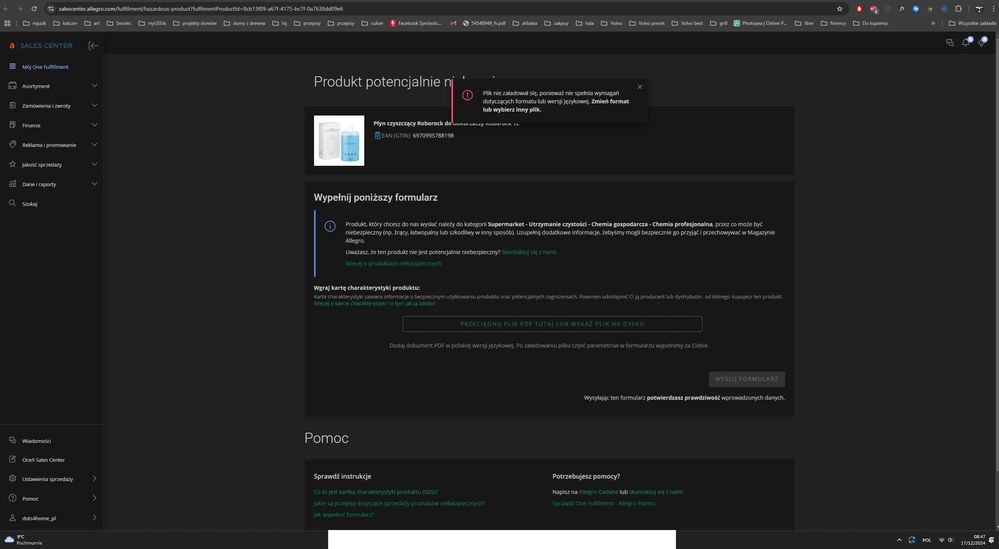Expand the Asortyment menu chevron
The image size is (999, 549).
coord(94,85)
